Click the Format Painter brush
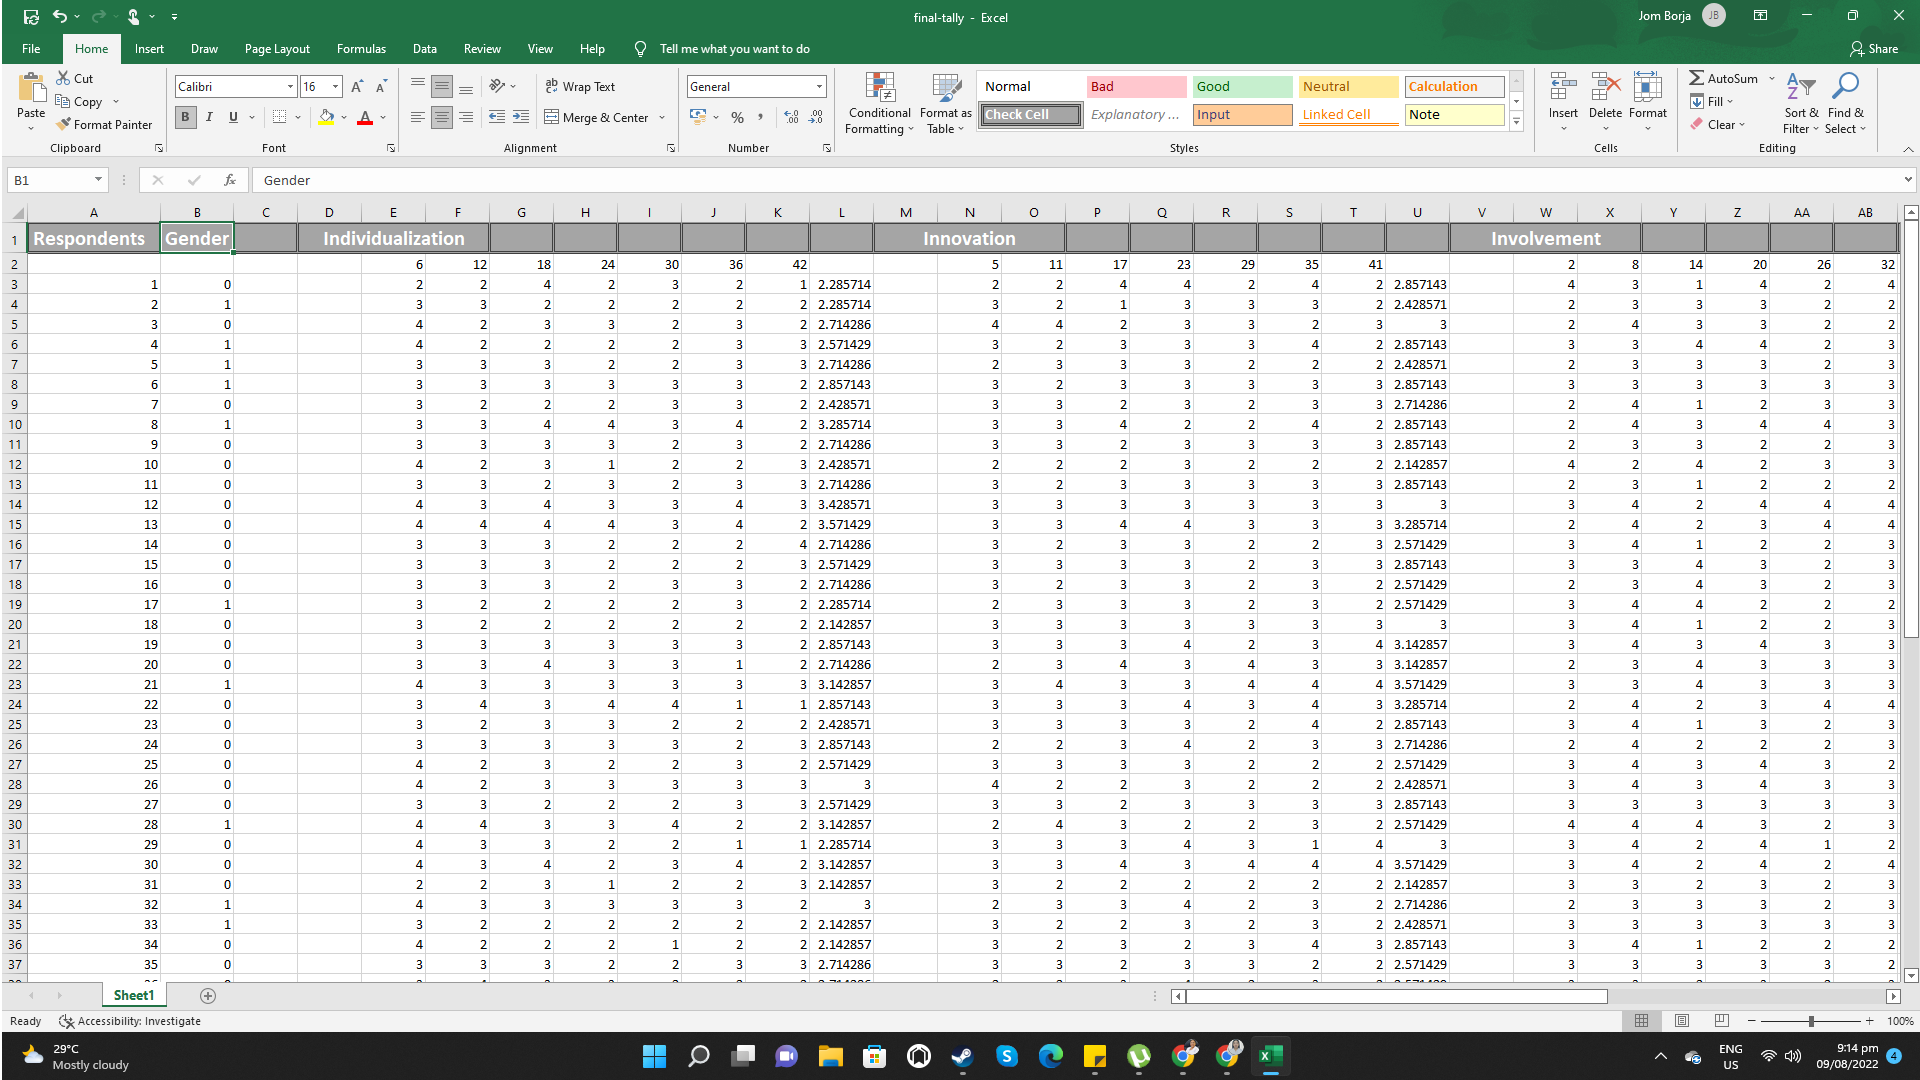 64,125
